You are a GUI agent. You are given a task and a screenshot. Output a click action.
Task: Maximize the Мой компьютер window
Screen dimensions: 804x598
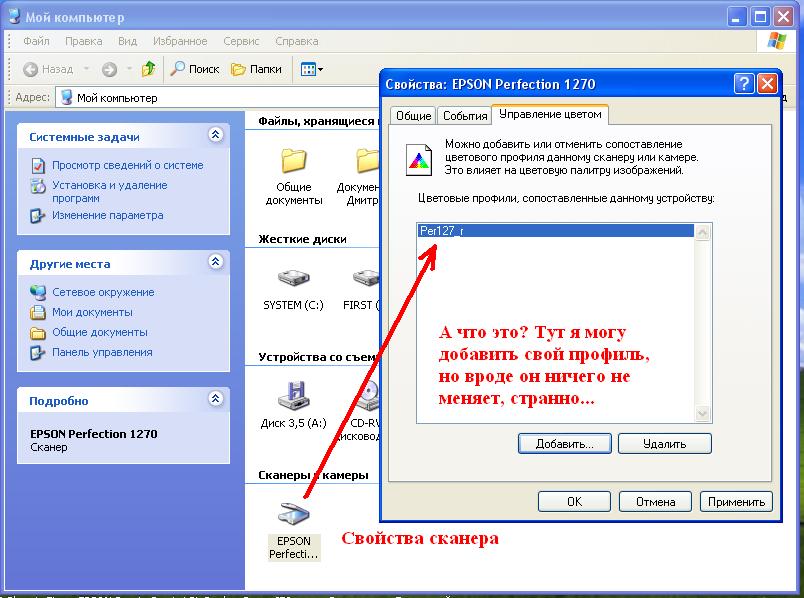point(760,17)
